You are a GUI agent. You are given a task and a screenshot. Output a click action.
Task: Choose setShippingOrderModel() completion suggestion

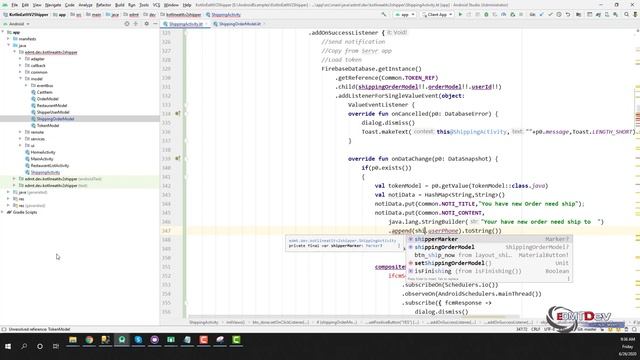point(489,263)
